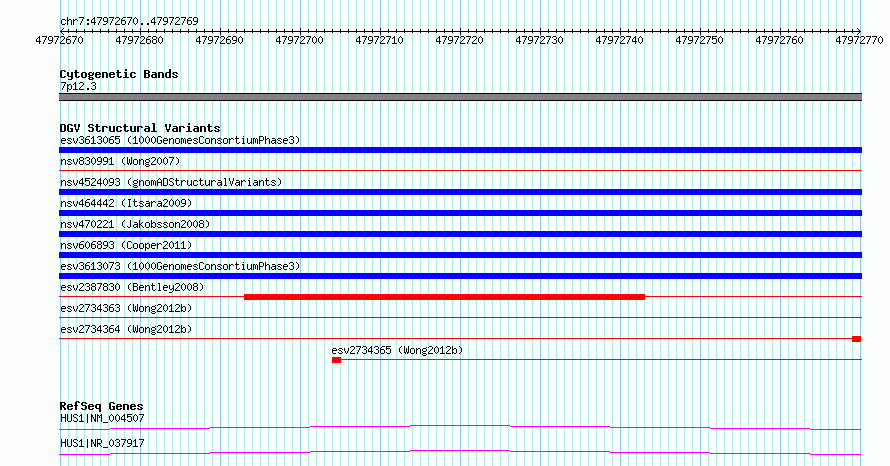Click ruler position 47972730

(539, 40)
